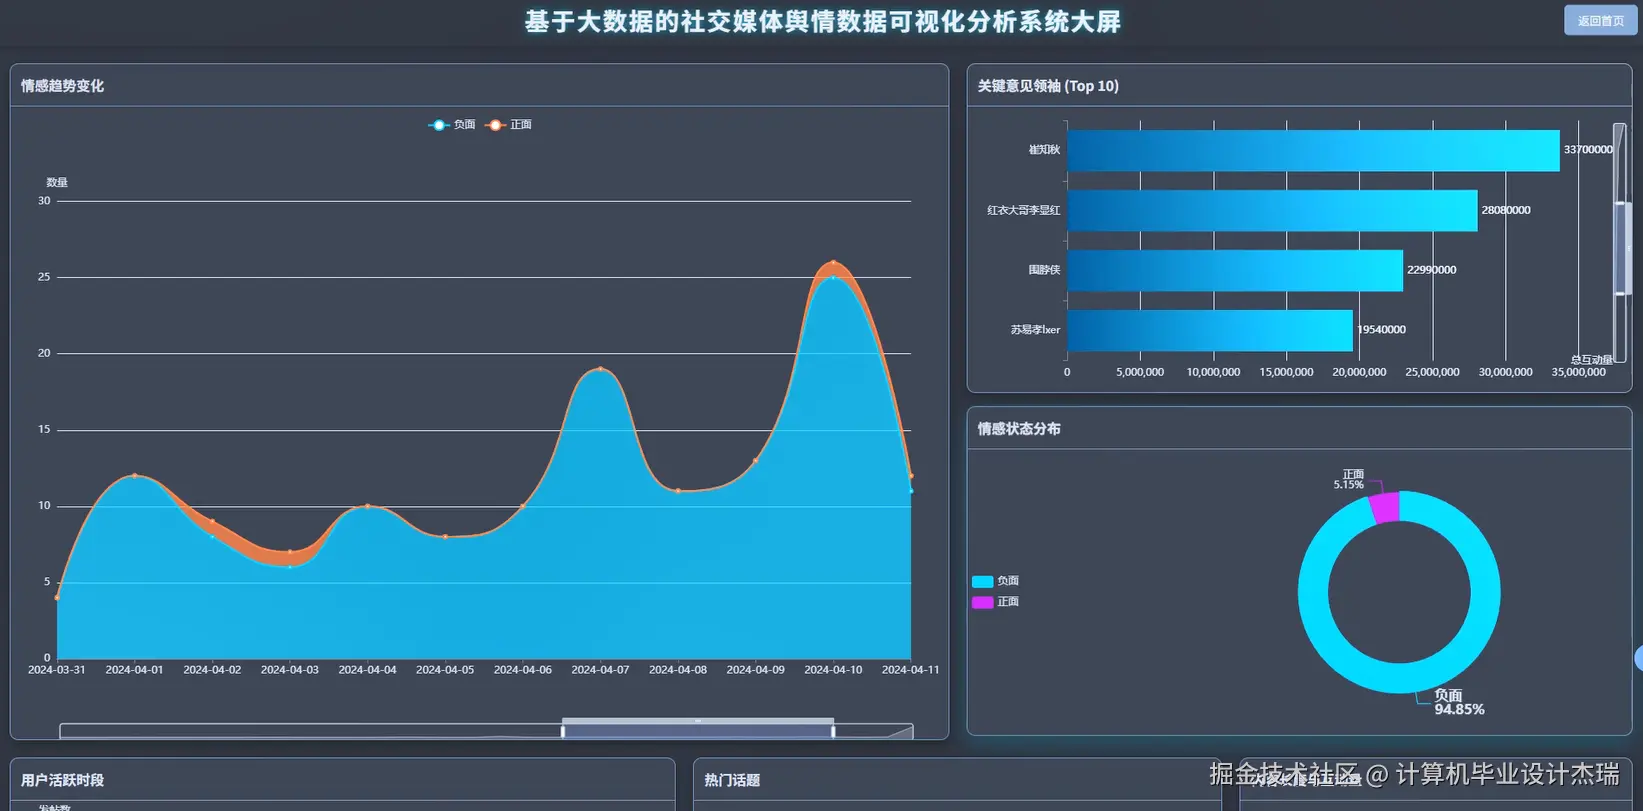Click the x-axis label 2024-04-06
1643x811 pixels.
click(523, 670)
